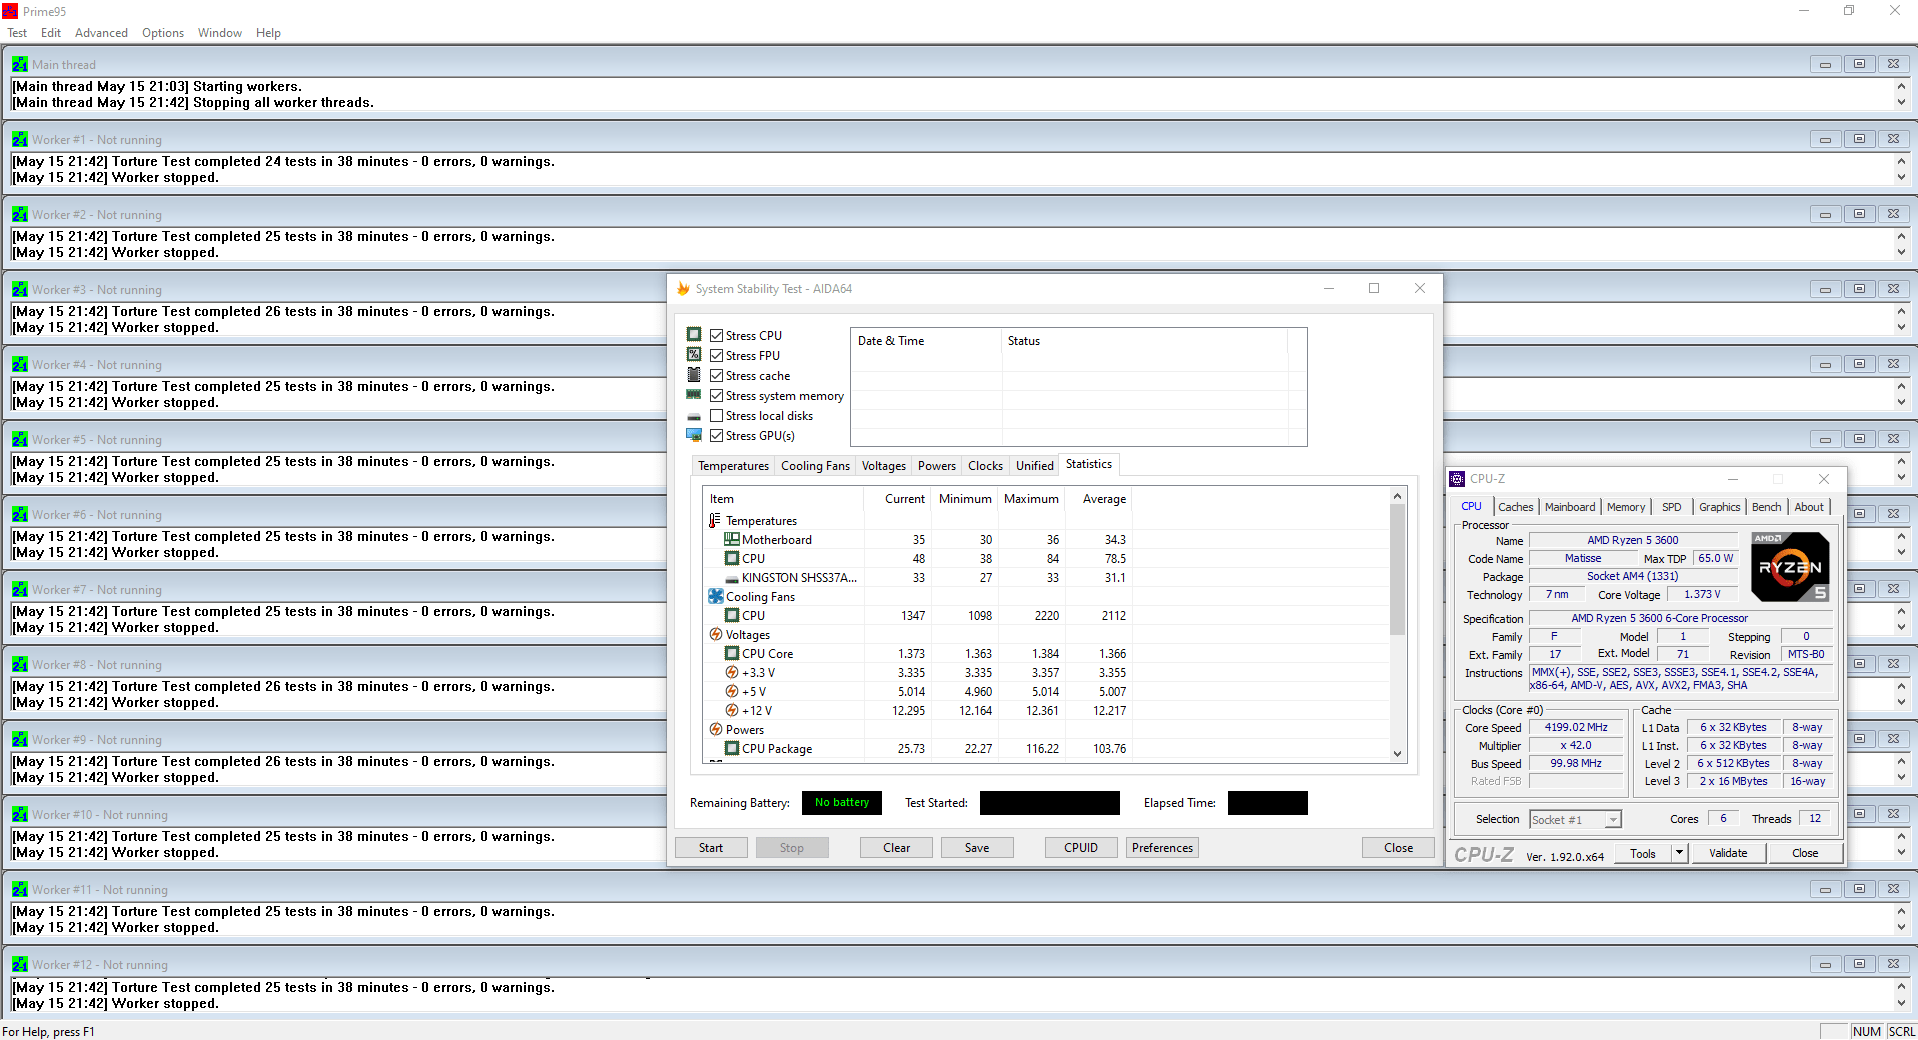Click the Worker #6 window icon
This screenshot has height=1040, width=1918.
pos(20,514)
